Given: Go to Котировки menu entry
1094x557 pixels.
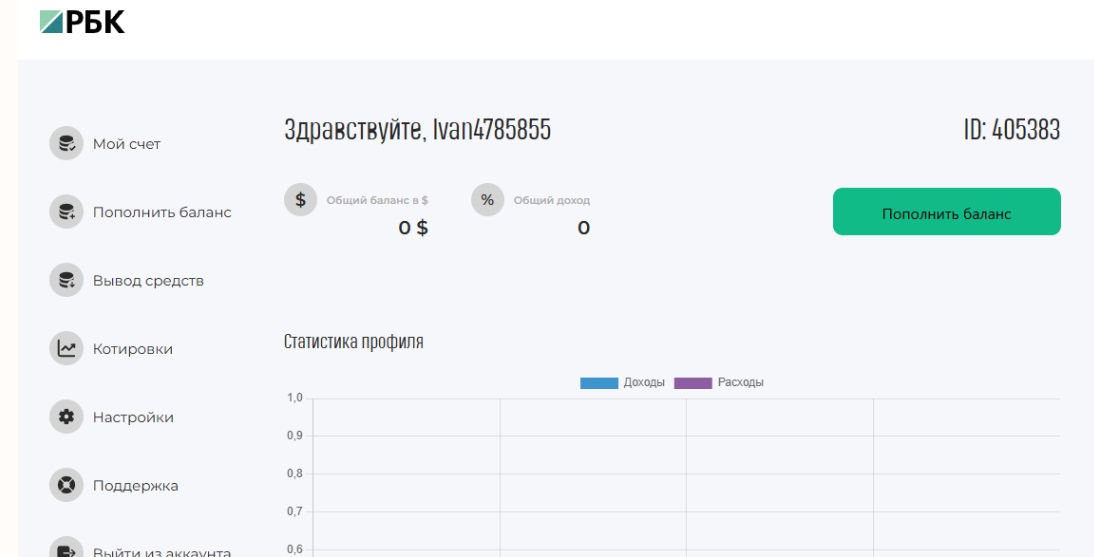Looking at the screenshot, I should [x=133, y=349].
